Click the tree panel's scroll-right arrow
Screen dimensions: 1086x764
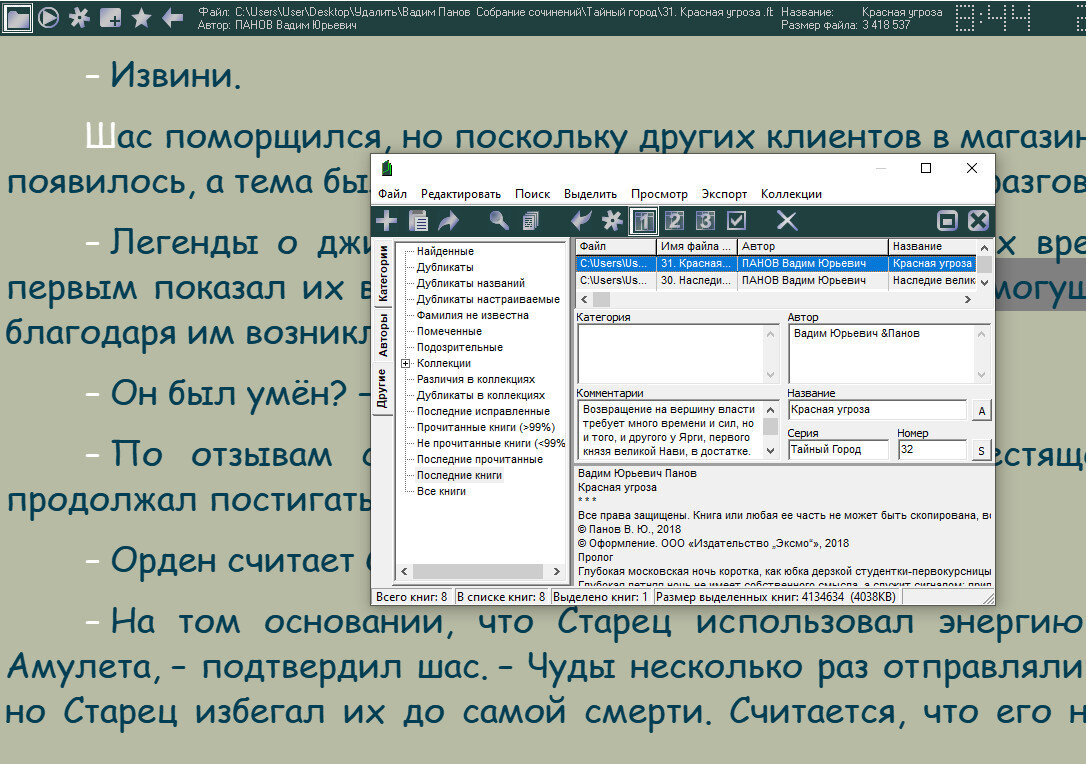(x=557, y=571)
